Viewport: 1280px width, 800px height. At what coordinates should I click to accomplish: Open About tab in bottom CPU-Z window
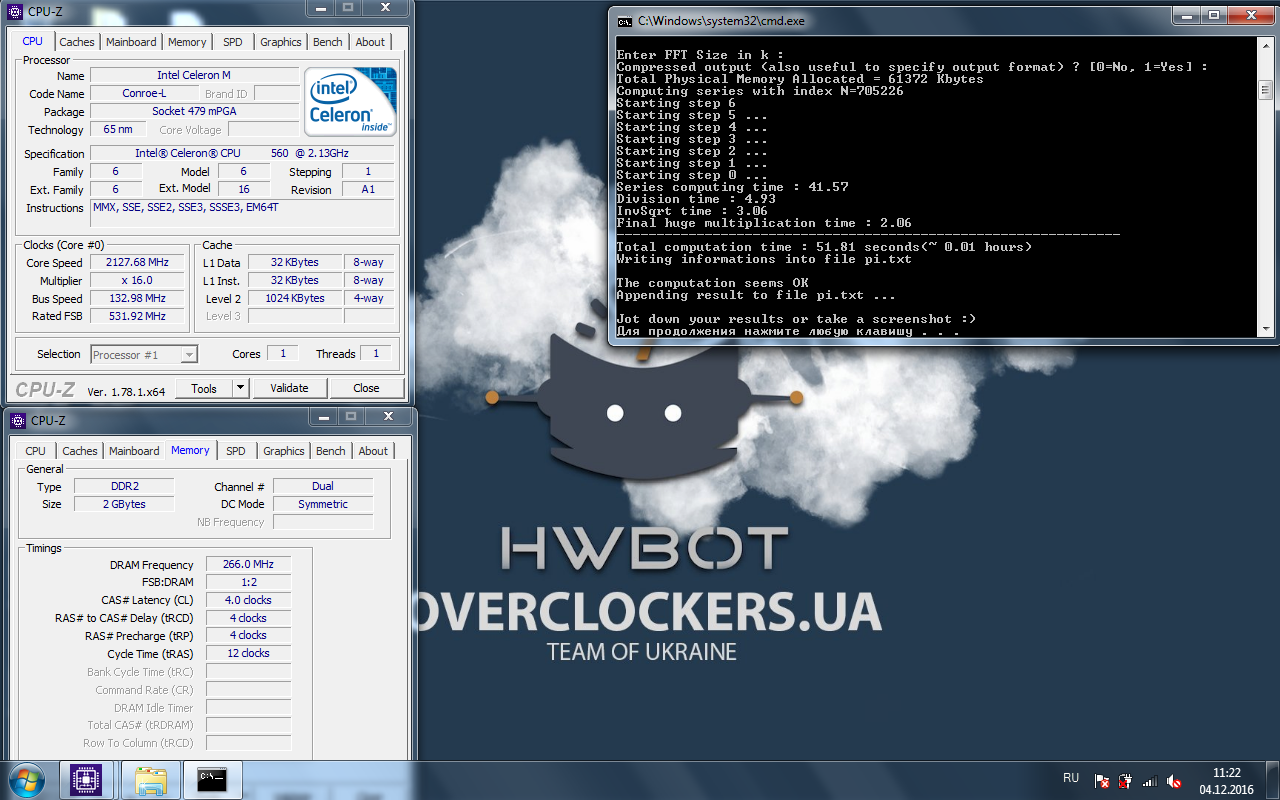pos(373,451)
